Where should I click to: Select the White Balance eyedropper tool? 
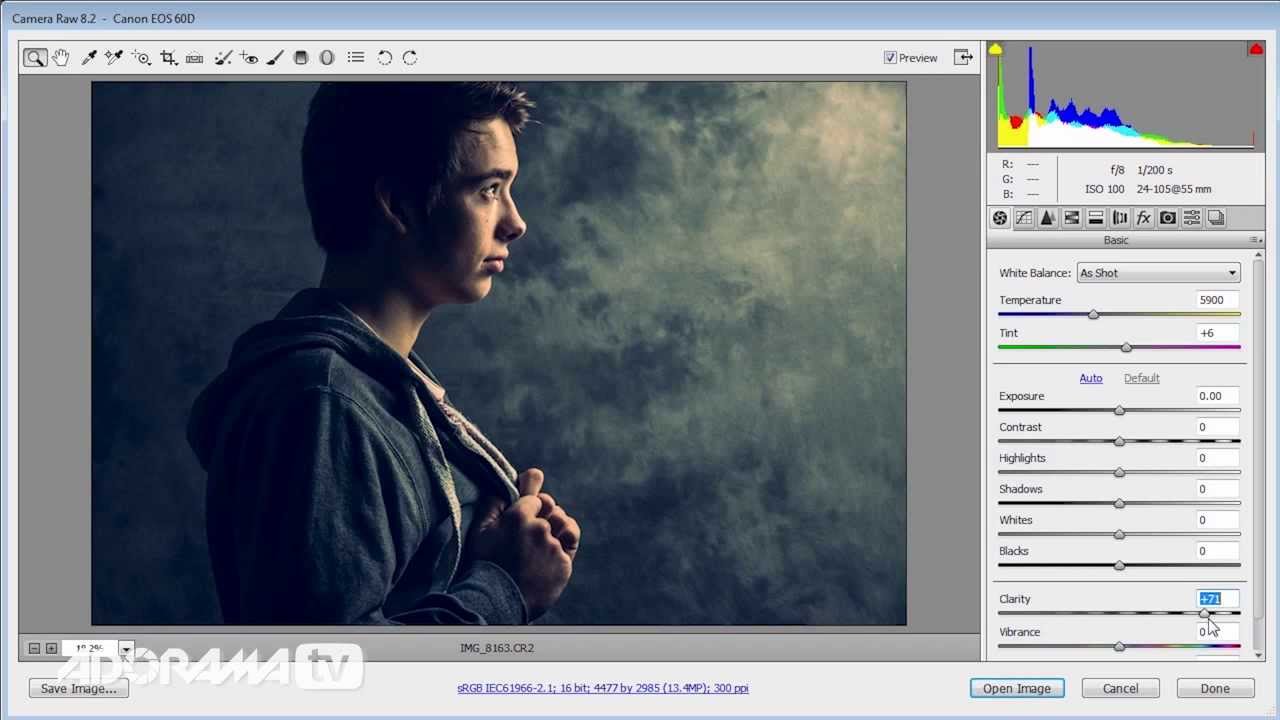click(89, 58)
